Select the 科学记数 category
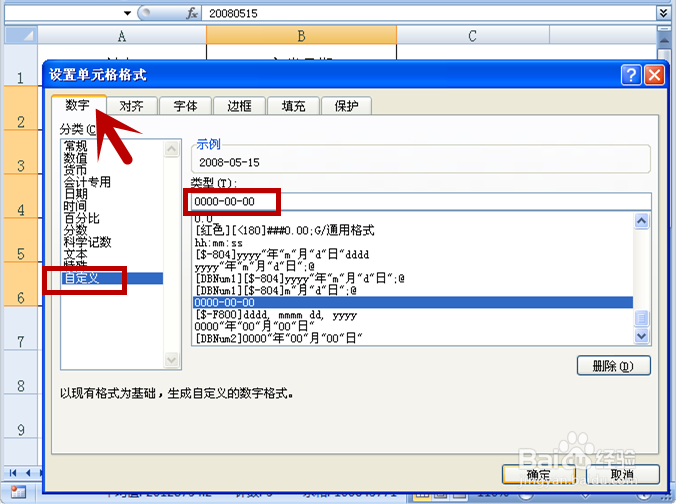The image size is (676, 504). click(x=88, y=242)
